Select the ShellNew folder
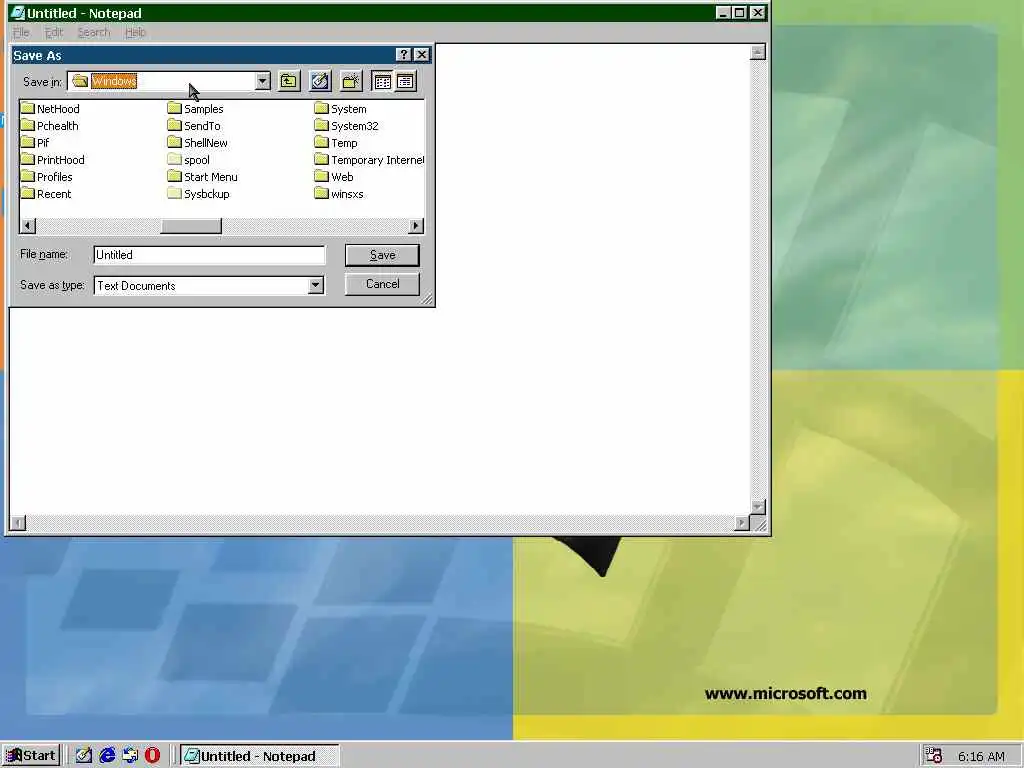This screenshot has width=1024, height=768. [x=198, y=142]
